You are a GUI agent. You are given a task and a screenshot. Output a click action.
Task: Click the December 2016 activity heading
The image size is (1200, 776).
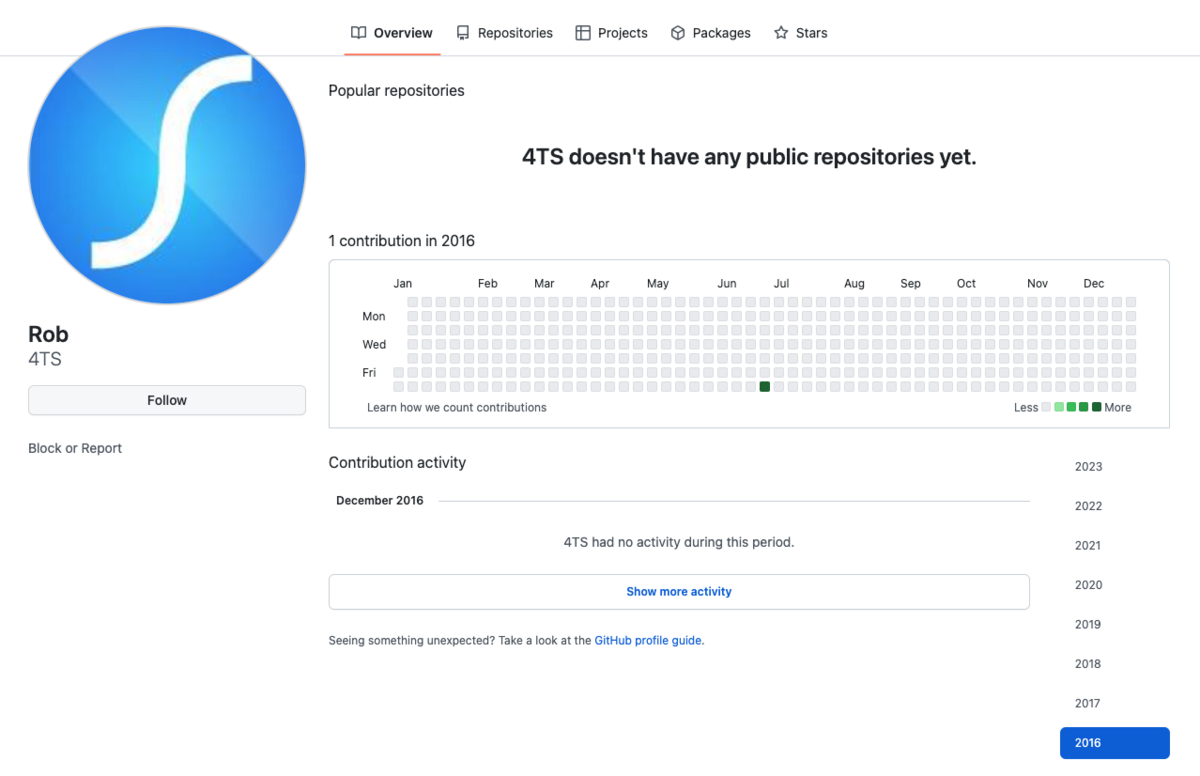(380, 500)
